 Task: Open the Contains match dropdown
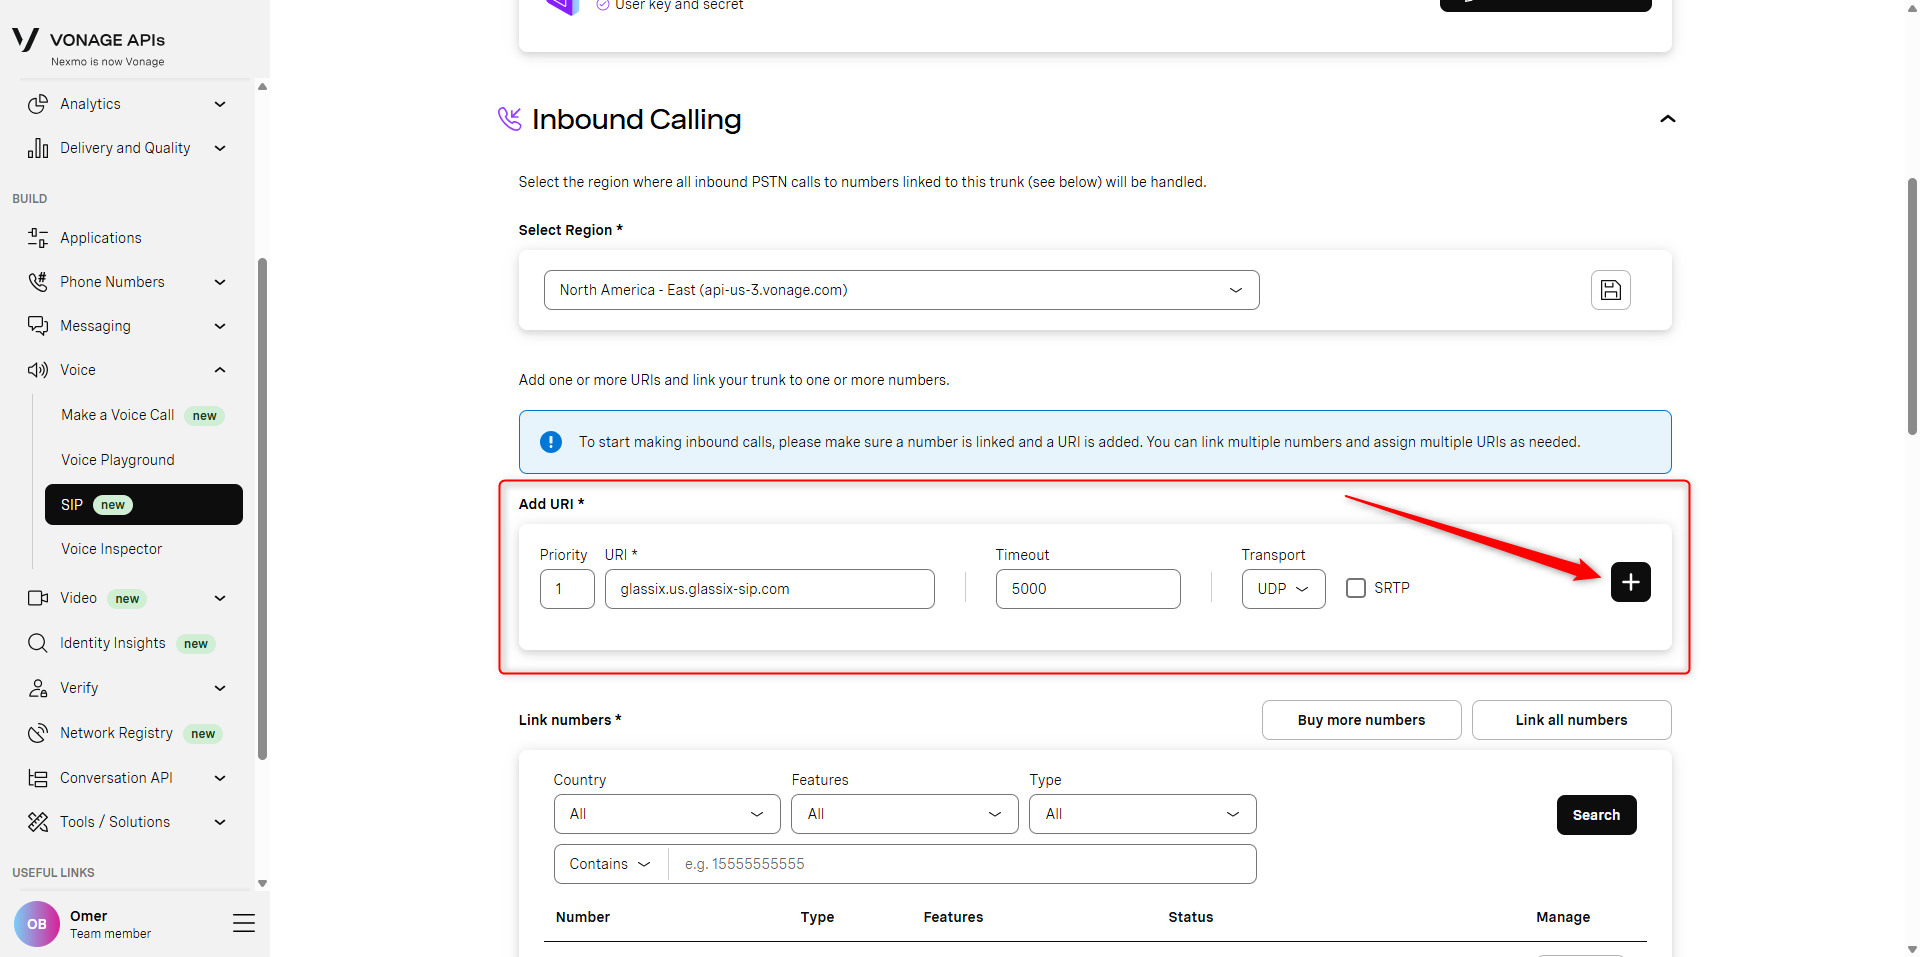tap(611, 864)
